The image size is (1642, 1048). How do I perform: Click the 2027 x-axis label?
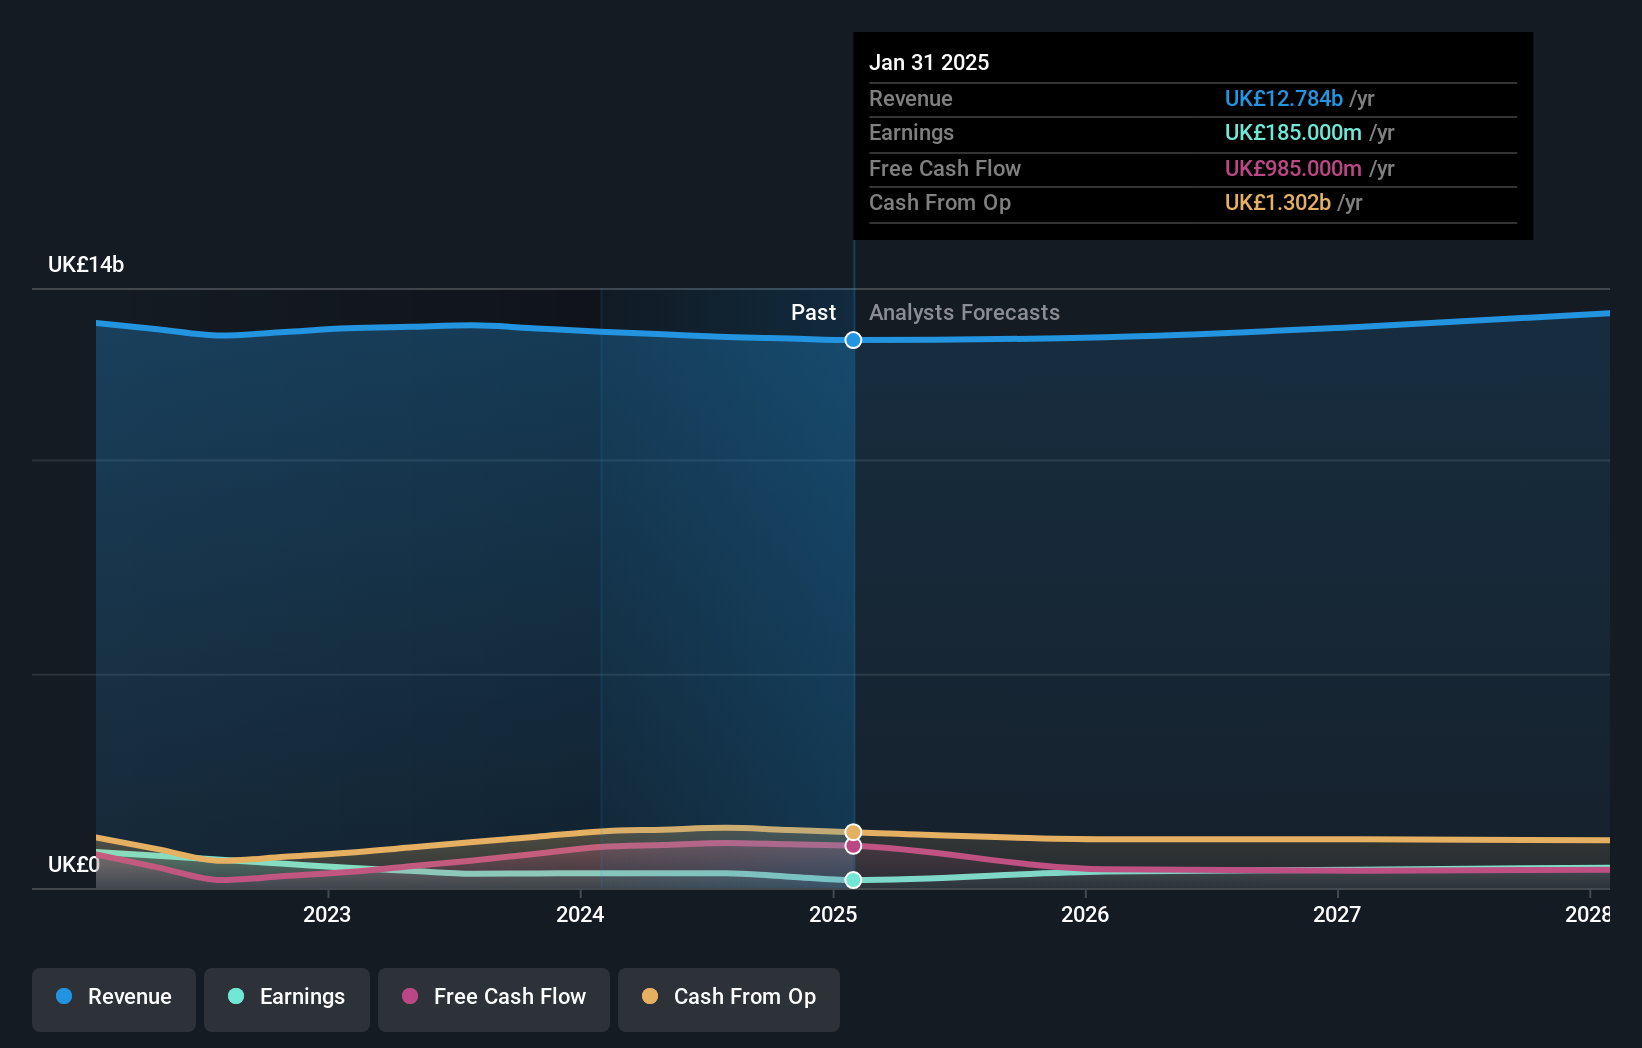(1337, 914)
